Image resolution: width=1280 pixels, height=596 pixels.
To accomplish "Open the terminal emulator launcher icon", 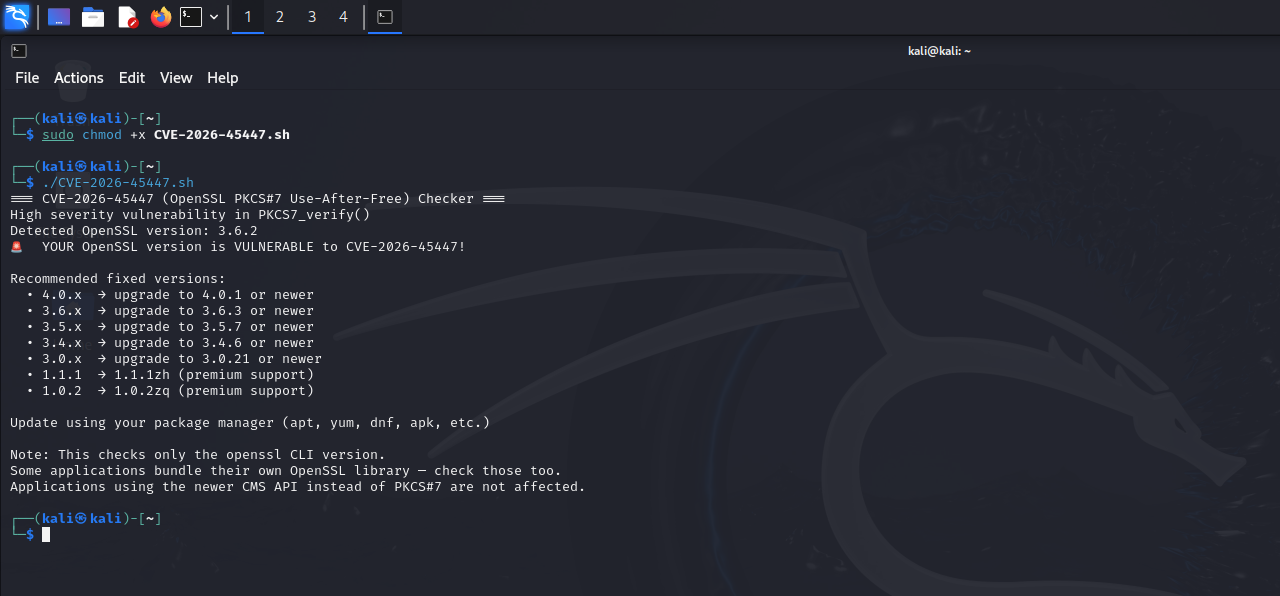I will point(191,17).
